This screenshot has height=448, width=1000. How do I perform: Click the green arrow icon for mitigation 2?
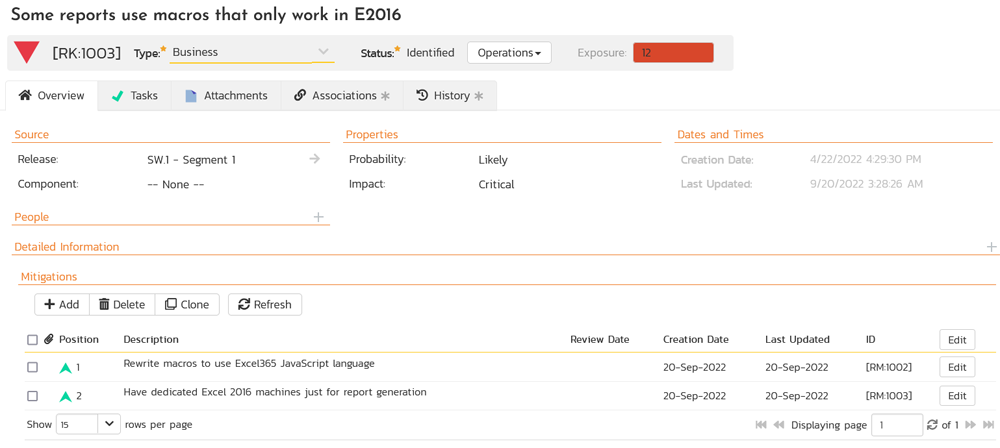point(65,396)
